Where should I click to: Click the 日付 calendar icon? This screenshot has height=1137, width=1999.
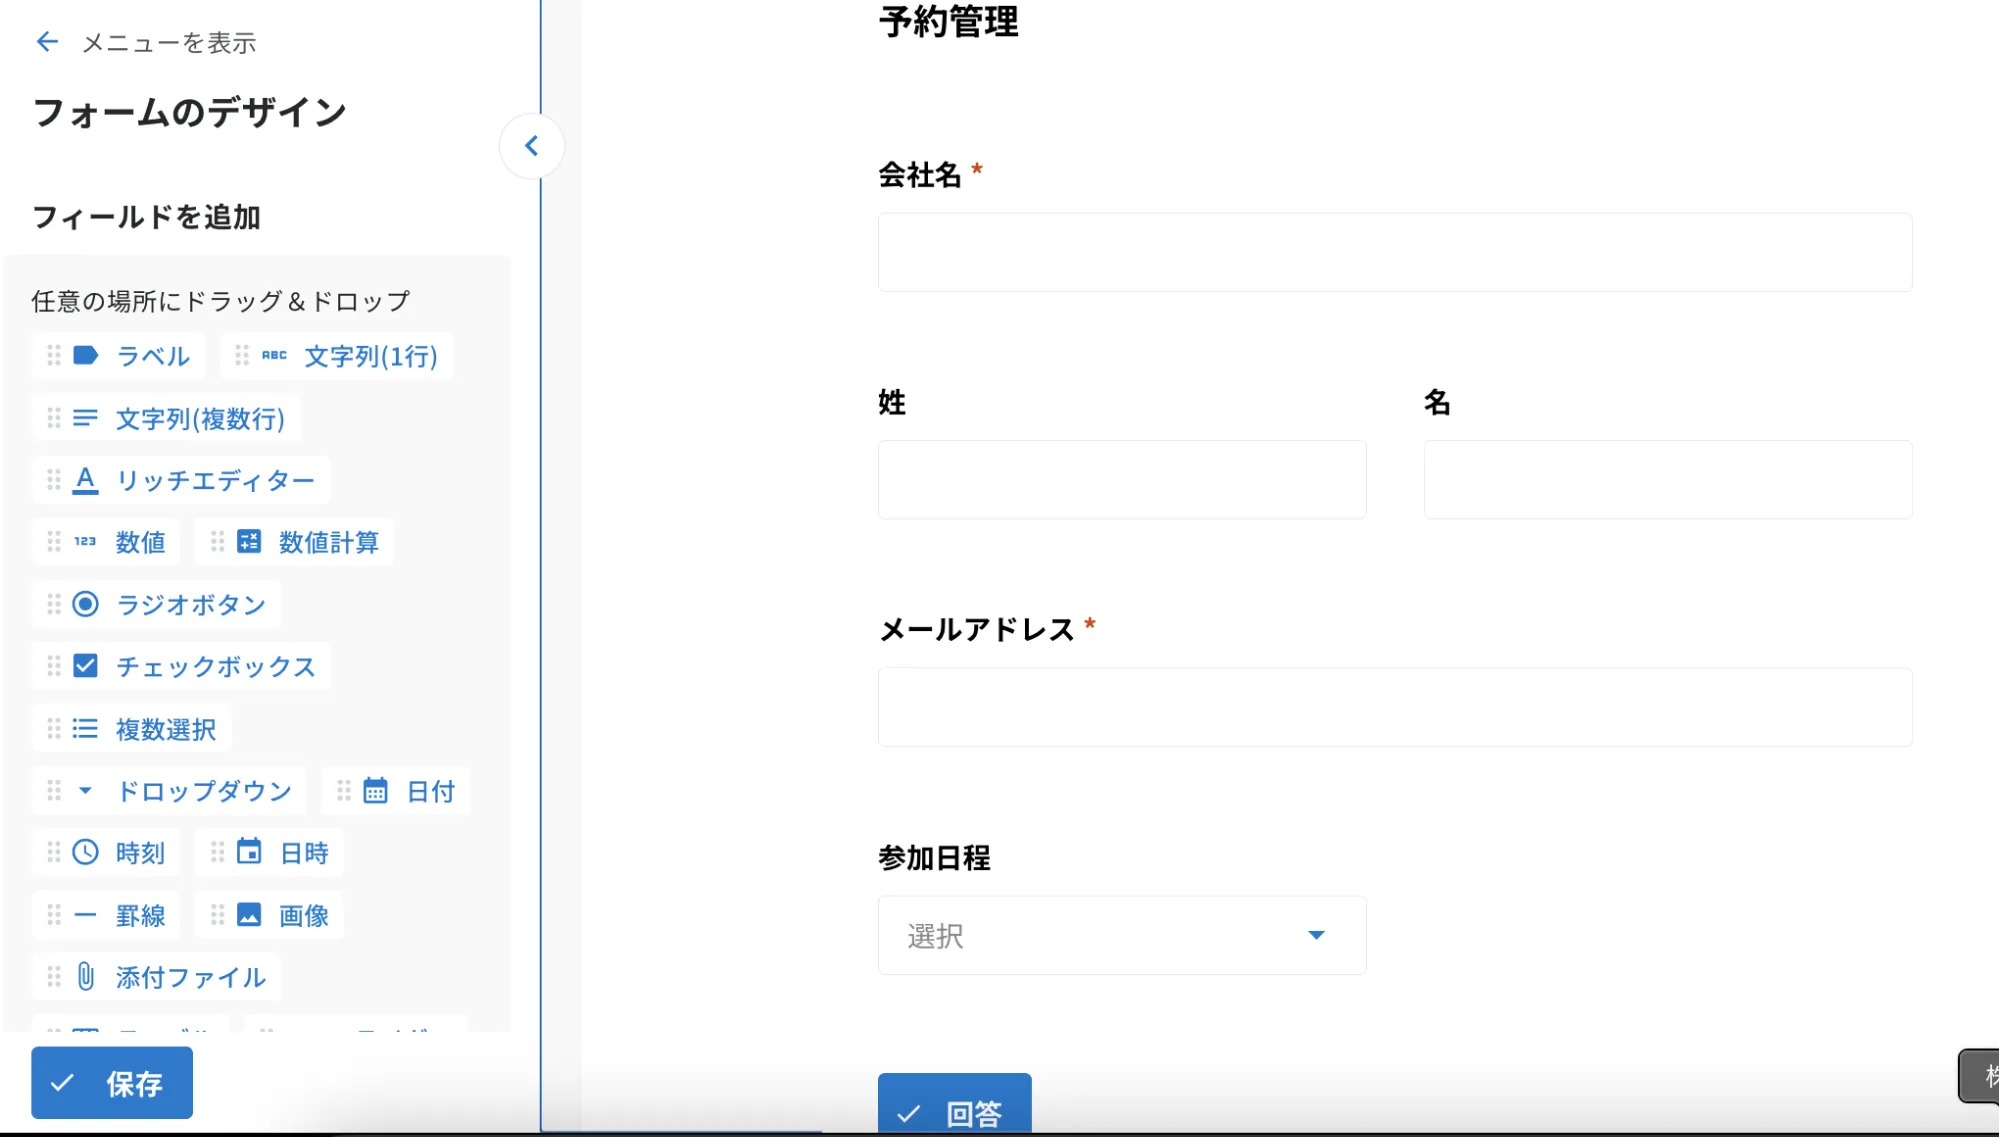pyautogui.click(x=375, y=791)
